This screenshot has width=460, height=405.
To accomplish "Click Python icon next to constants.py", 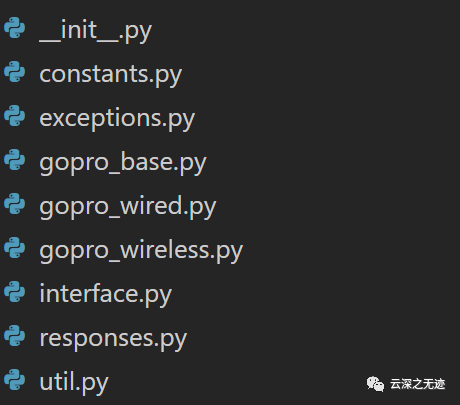I will click(x=15, y=71).
